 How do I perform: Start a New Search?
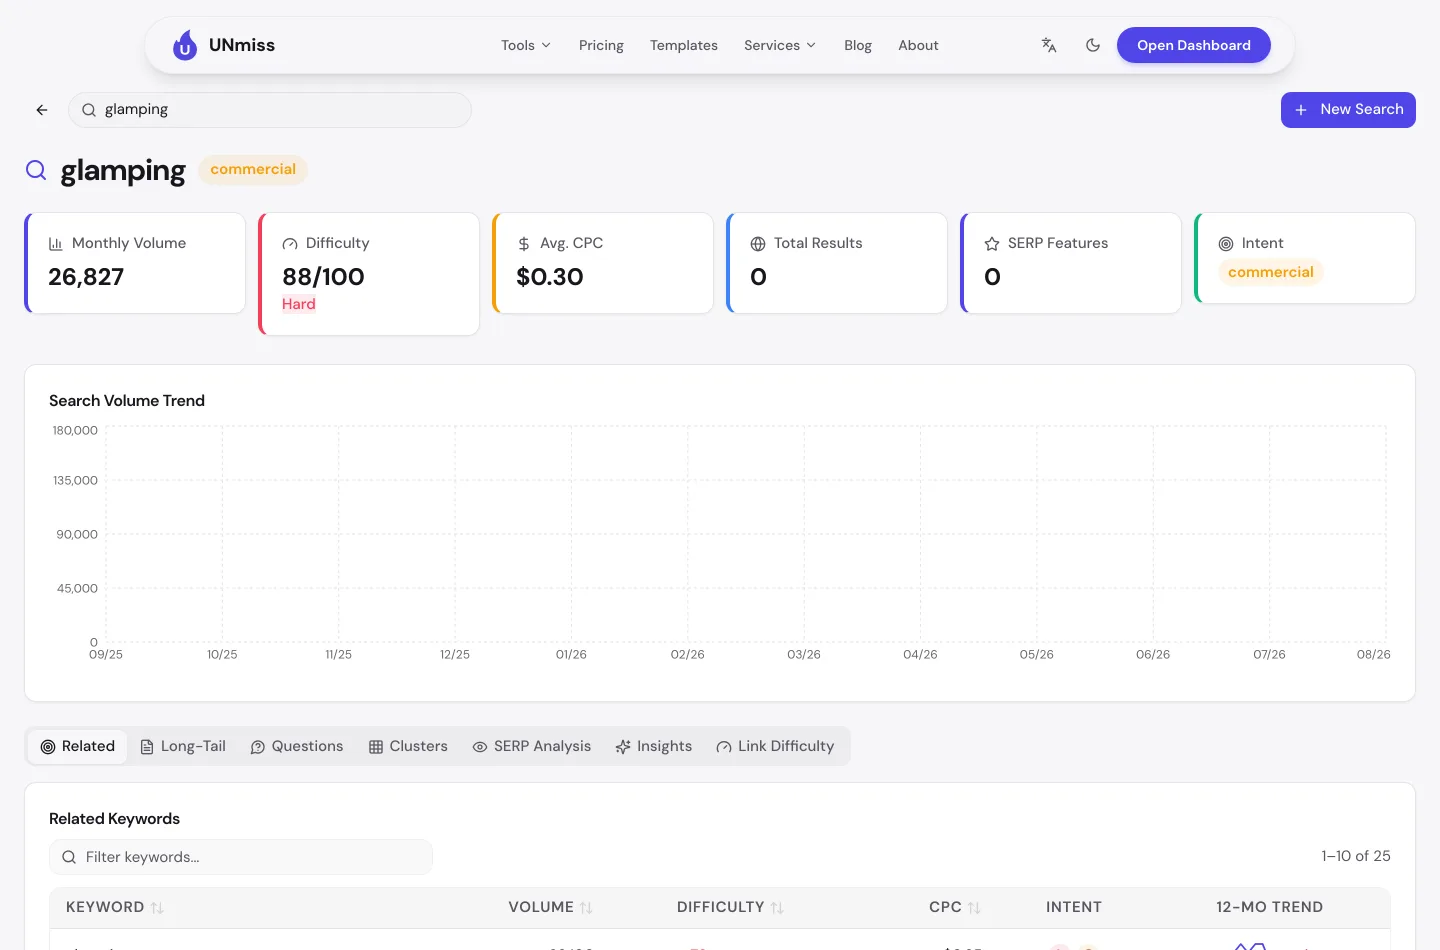tap(1348, 110)
